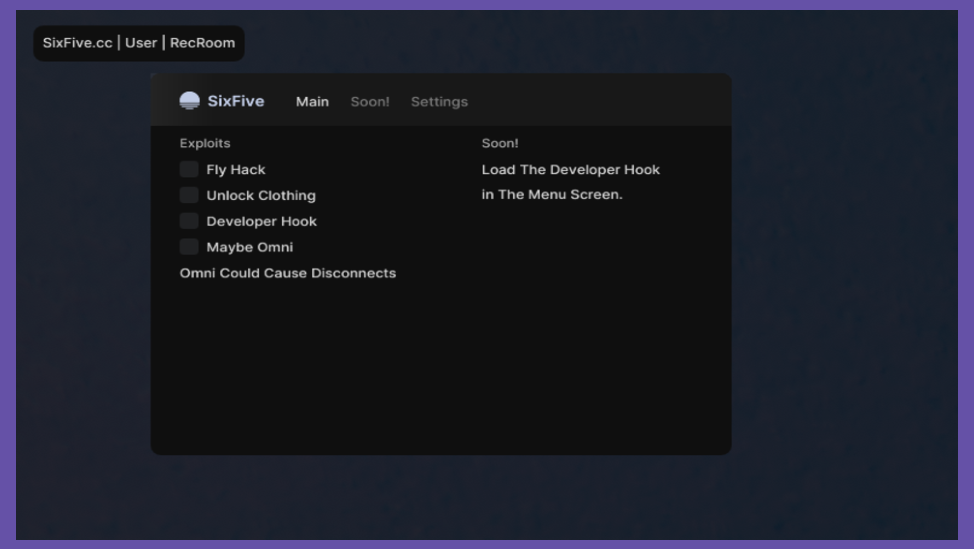
Task: Open the Soon! tab
Action: (x=370, y=101)
